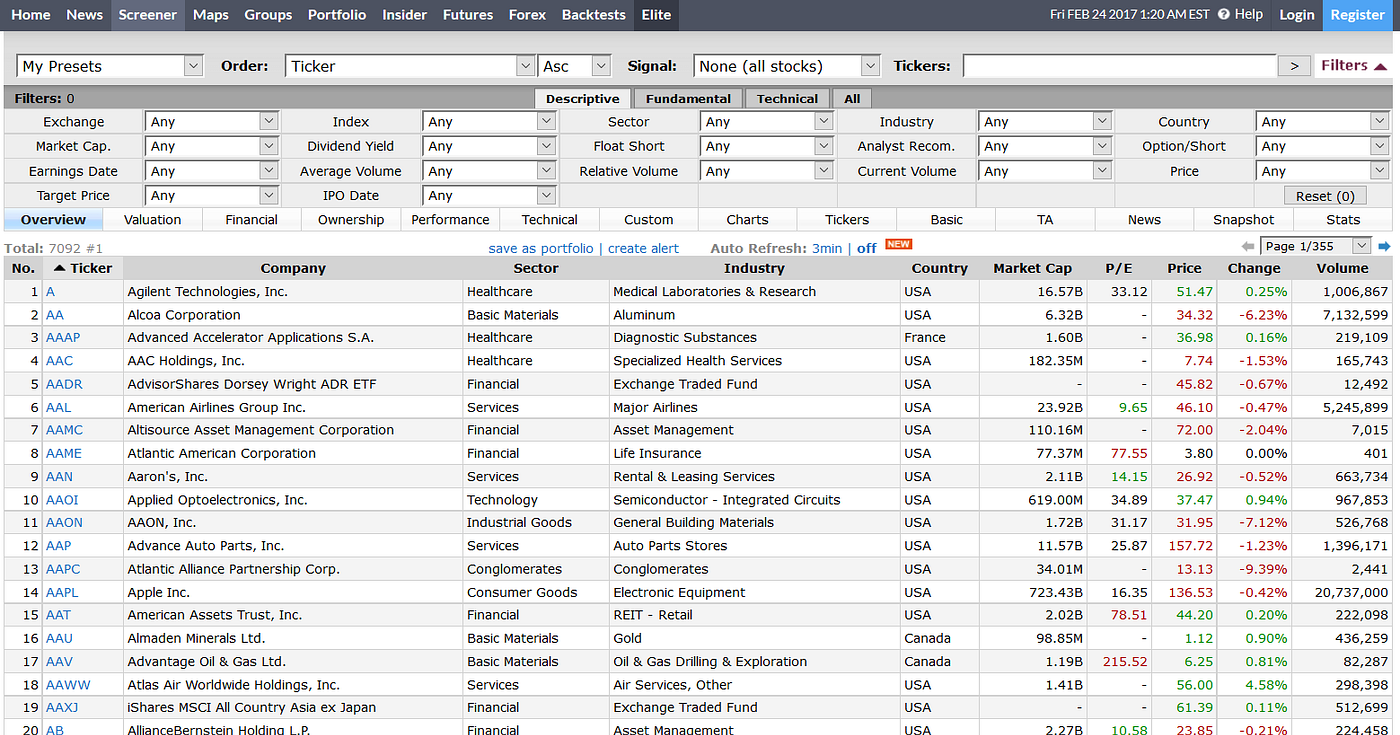Click Agilent Technologies, Inc. company name
The image size is (1400, 735).
coord(208,291)
